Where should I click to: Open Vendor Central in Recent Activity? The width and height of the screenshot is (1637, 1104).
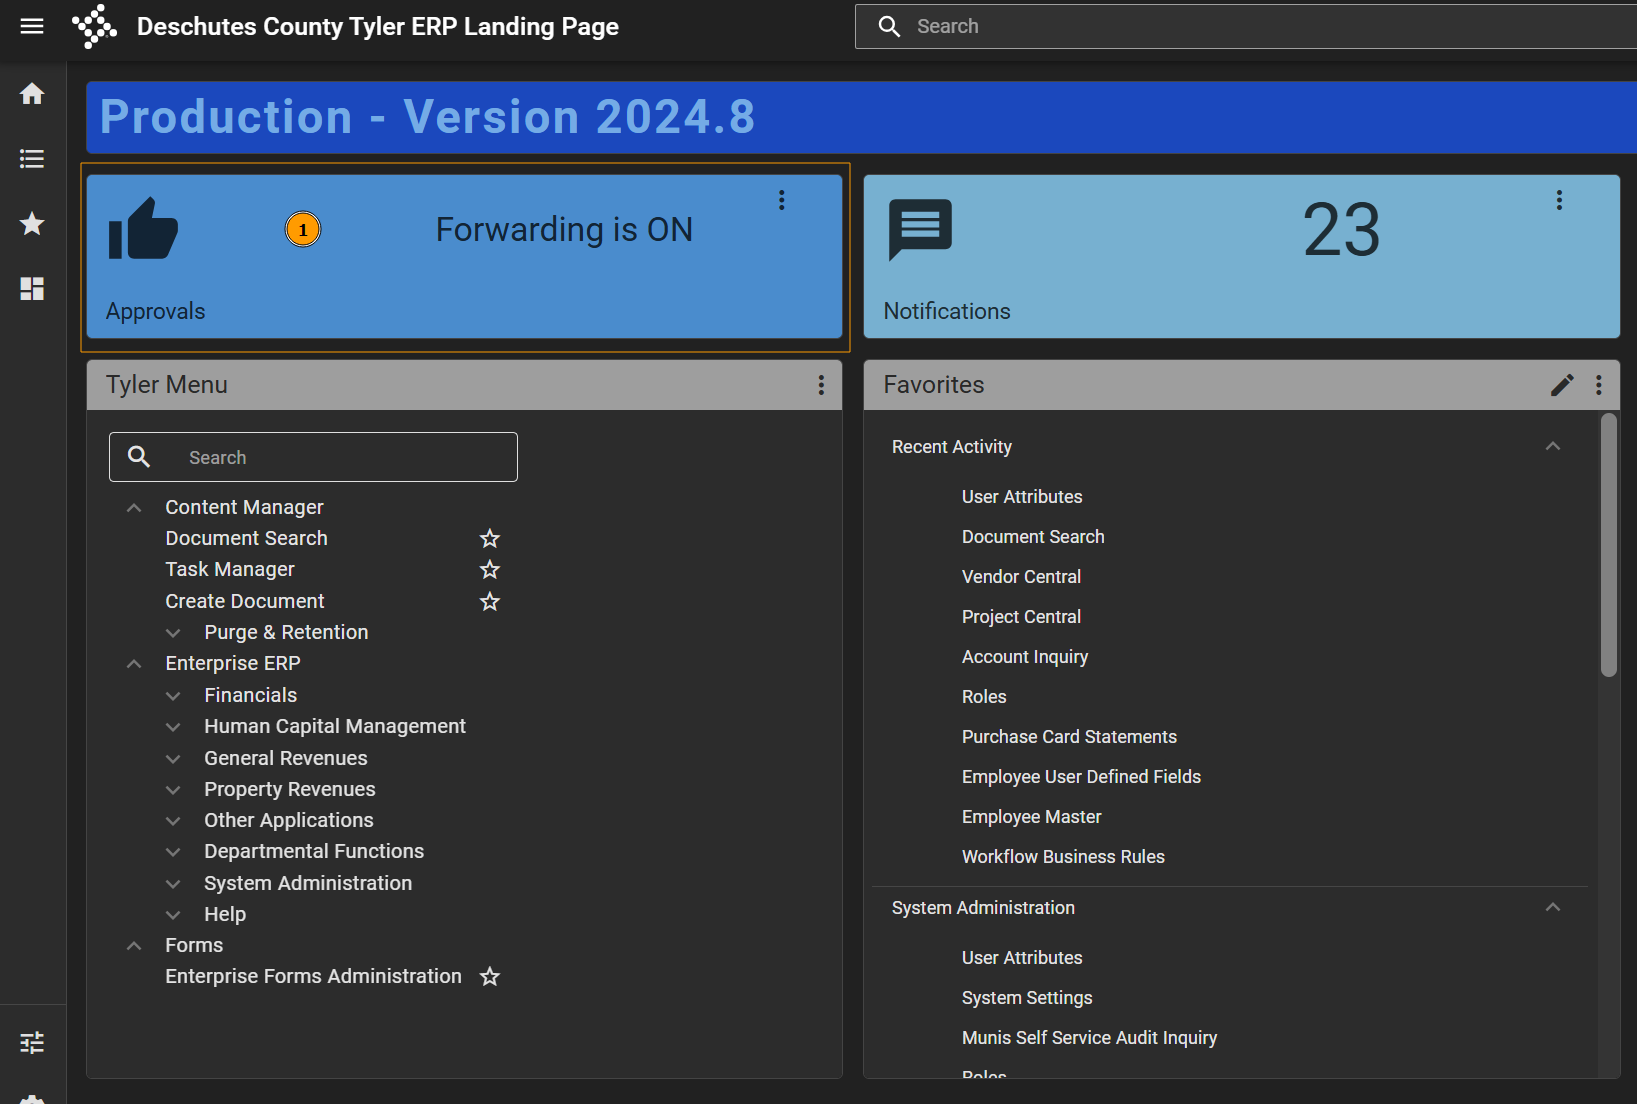[1021, 577]
